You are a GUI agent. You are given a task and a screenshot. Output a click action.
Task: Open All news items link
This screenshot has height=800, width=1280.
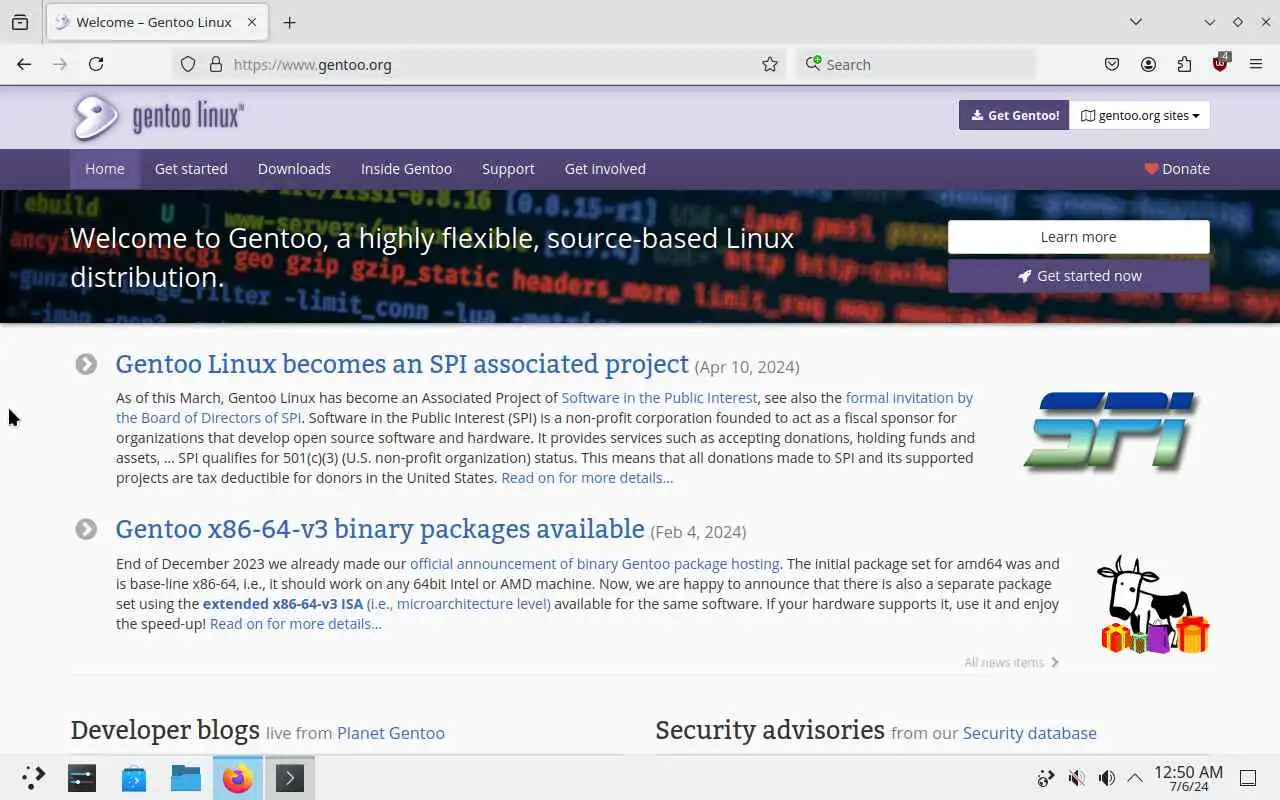click(x=1011, y=662)
